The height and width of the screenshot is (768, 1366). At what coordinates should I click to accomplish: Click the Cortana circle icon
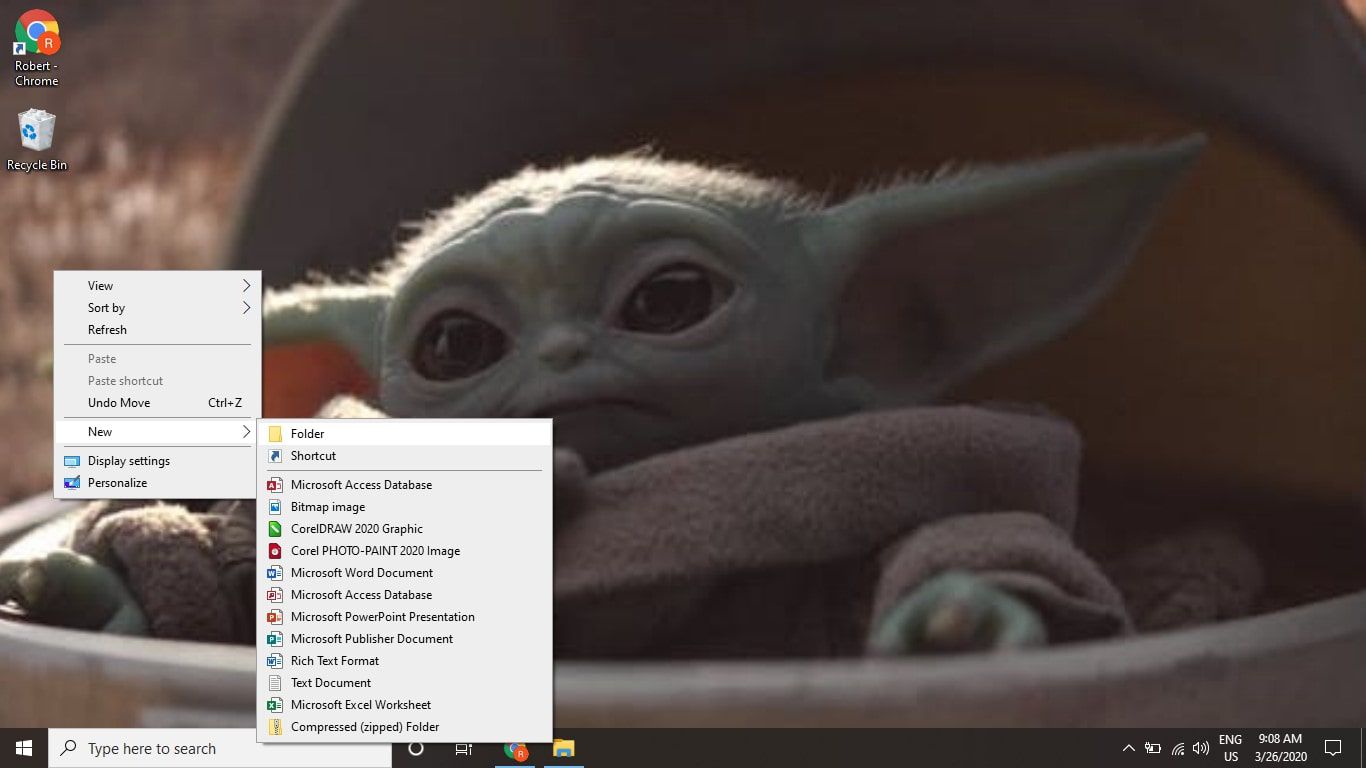tap(416, 748)
